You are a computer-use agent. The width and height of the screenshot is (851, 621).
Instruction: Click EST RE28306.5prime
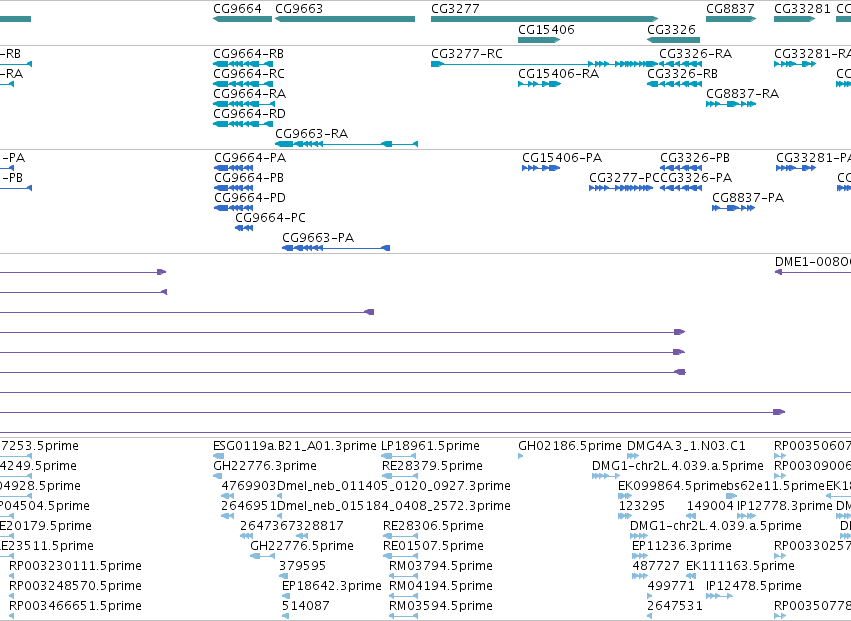433,527
